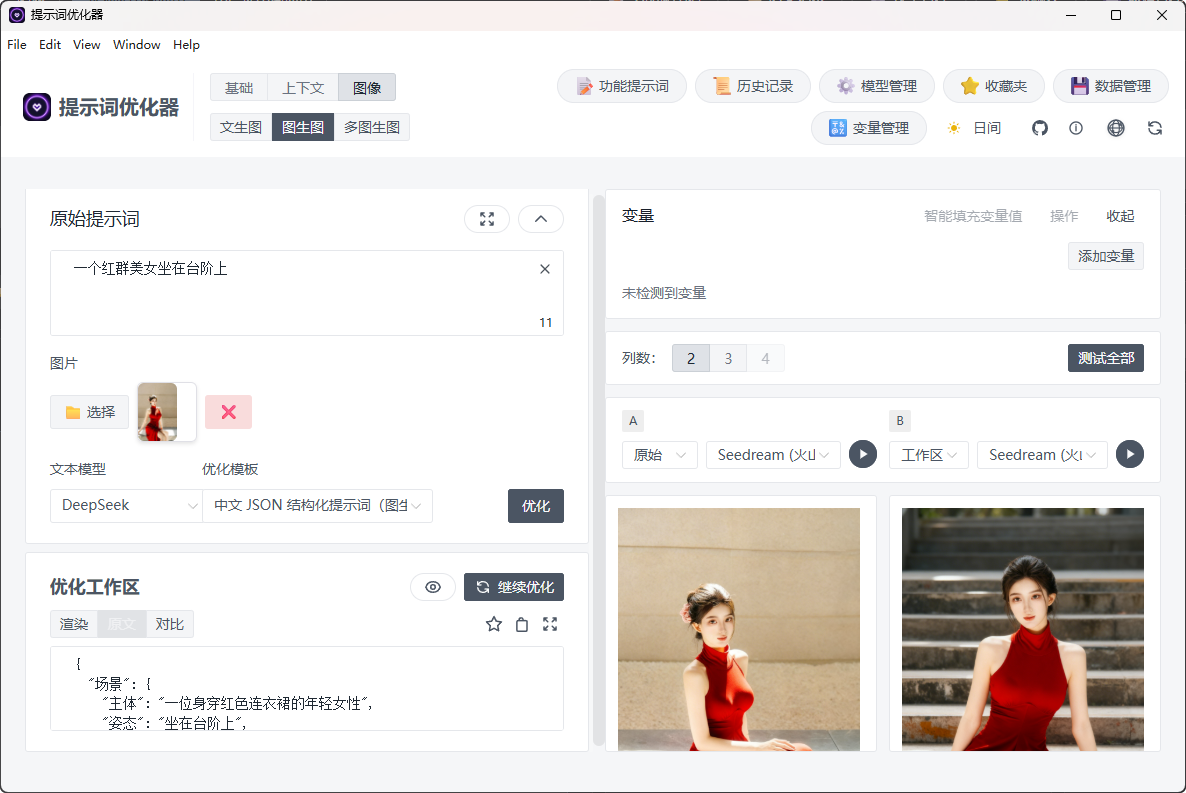
Task: Click the uploaded red dress thumbnail
Action: pyautogui.click(x=166, y=411)
